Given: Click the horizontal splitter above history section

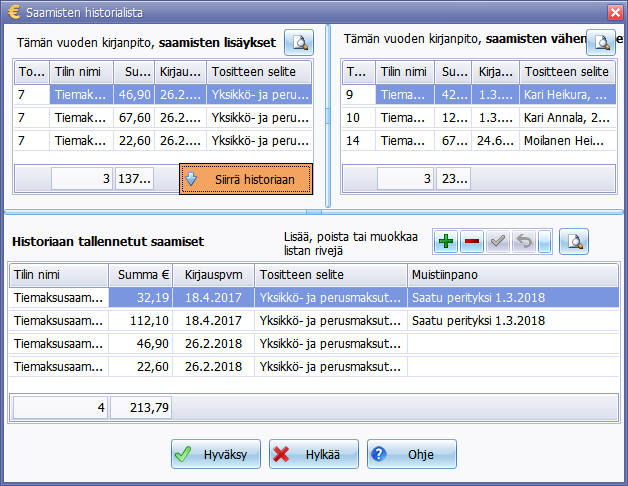Looking at the screenshot, I should 314,212.
